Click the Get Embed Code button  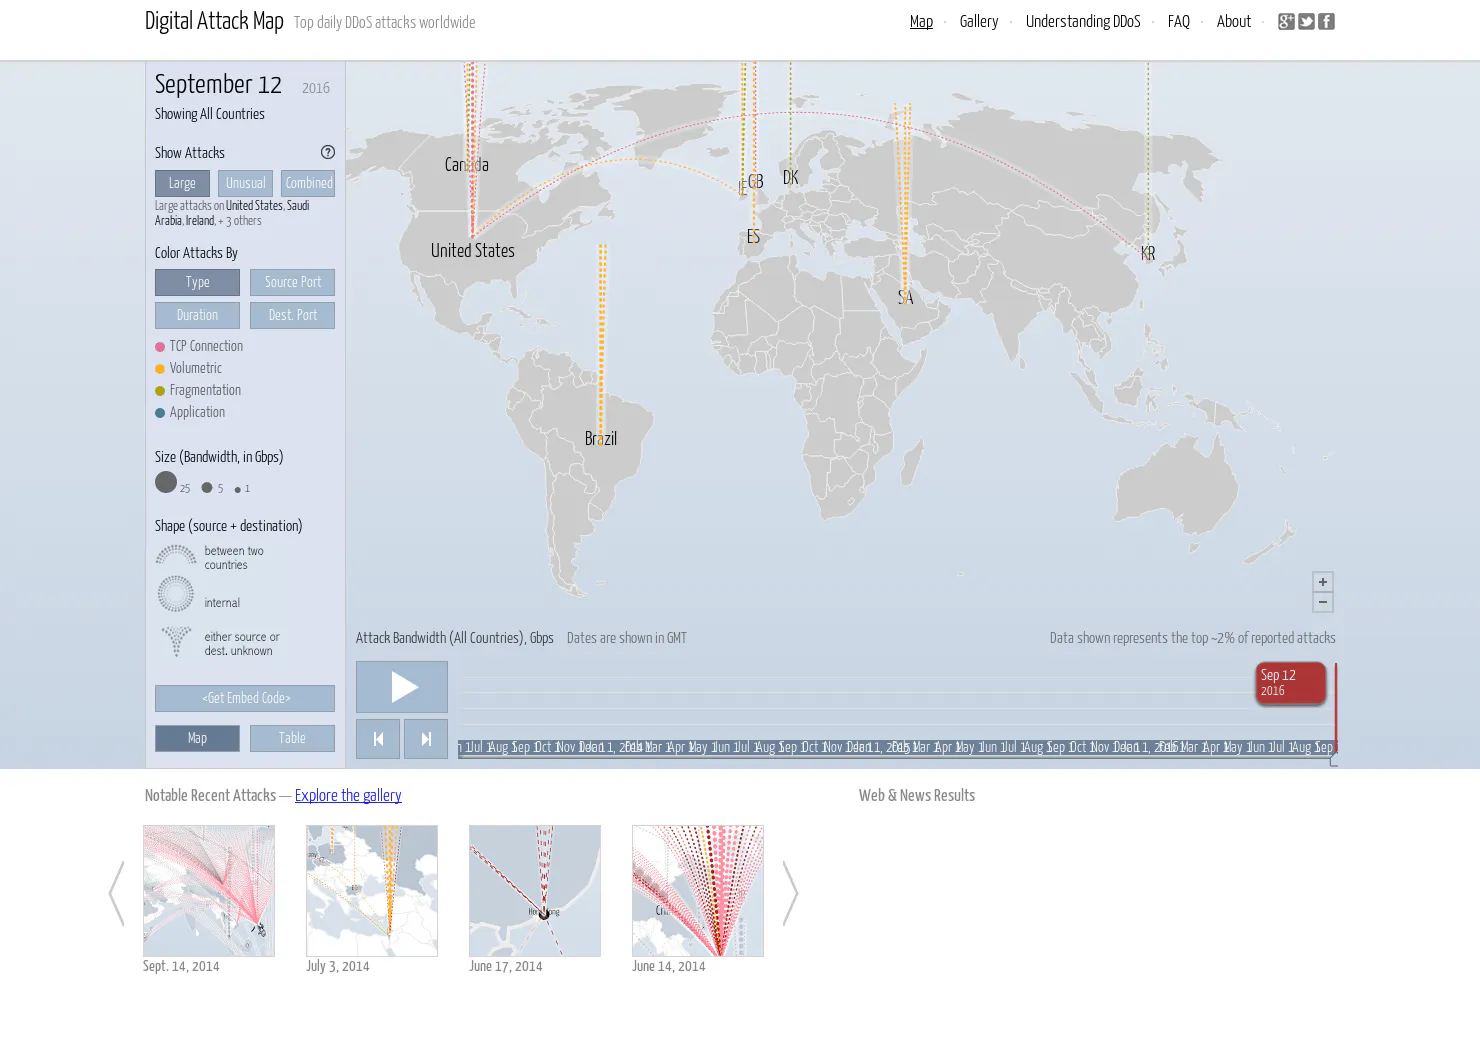point(245,698)
